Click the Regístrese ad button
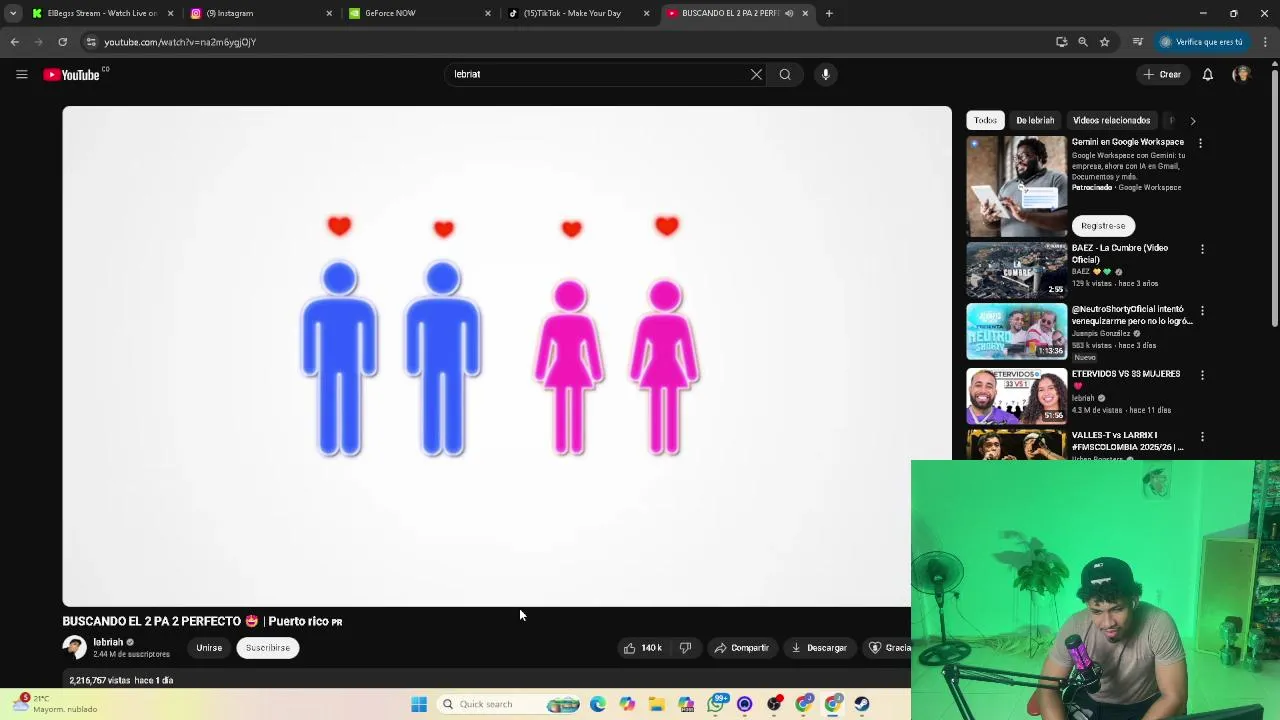 coord(1103,226)
